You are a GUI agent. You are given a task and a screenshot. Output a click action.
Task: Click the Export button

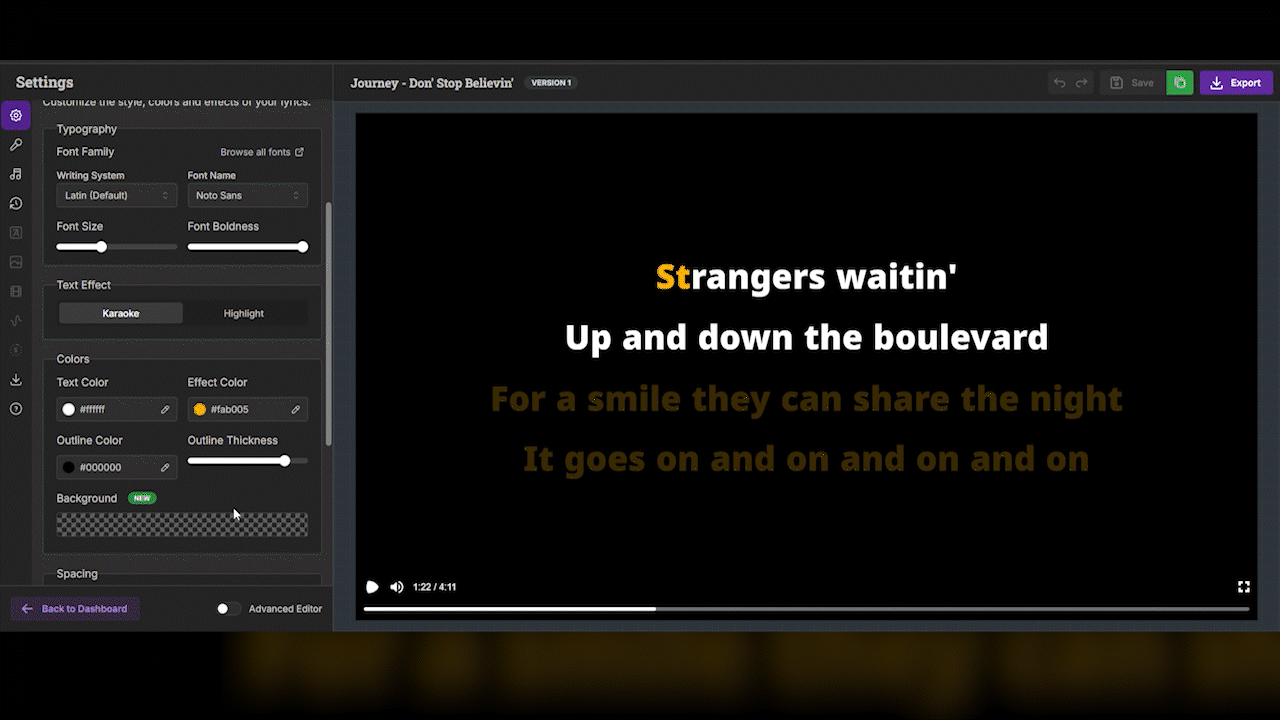point(1236,83)
